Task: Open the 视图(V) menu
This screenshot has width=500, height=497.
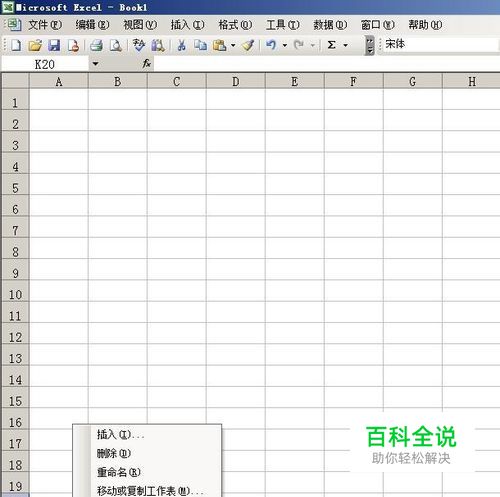Action: point(140,25)
